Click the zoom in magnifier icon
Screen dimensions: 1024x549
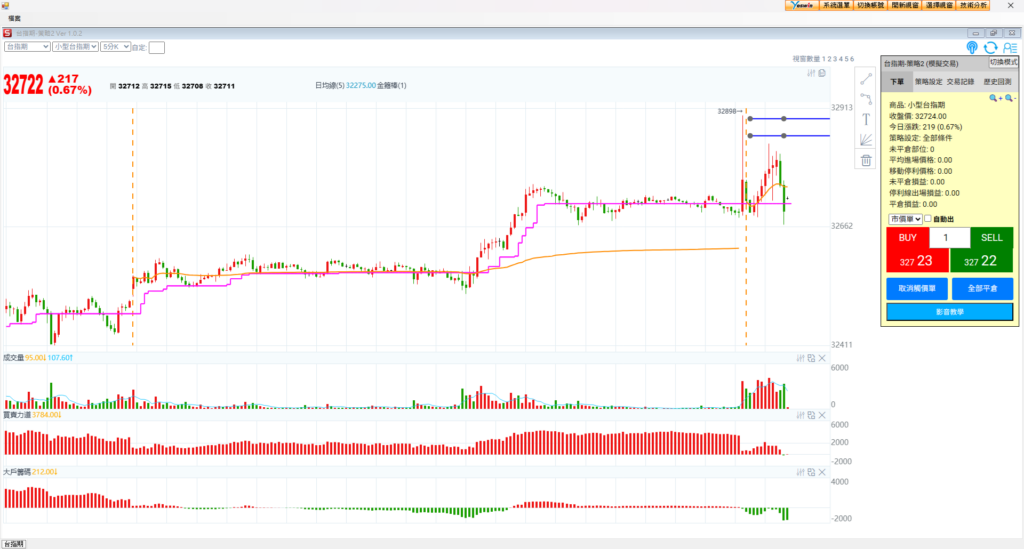click(994, 98)
